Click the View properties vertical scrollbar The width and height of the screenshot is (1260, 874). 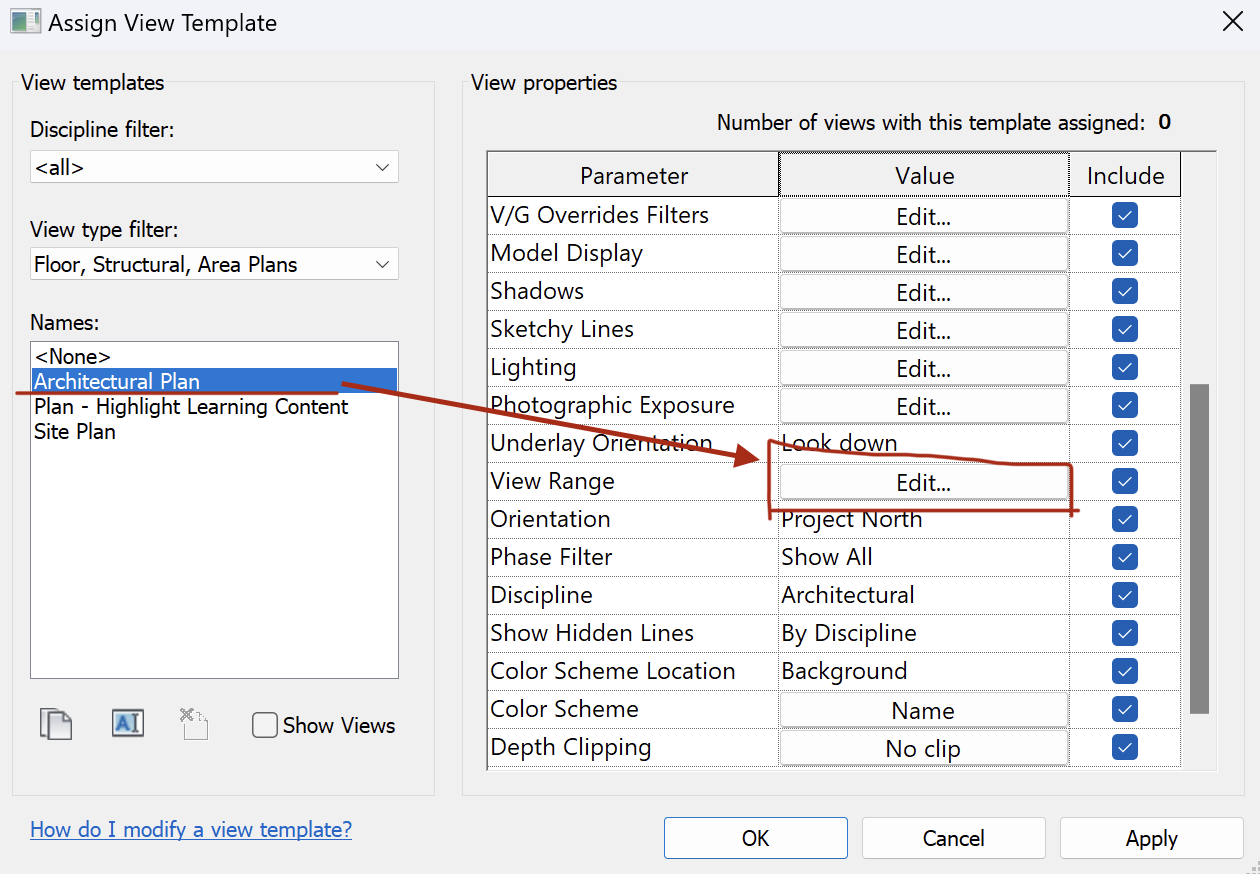(x=1198, y=548)
